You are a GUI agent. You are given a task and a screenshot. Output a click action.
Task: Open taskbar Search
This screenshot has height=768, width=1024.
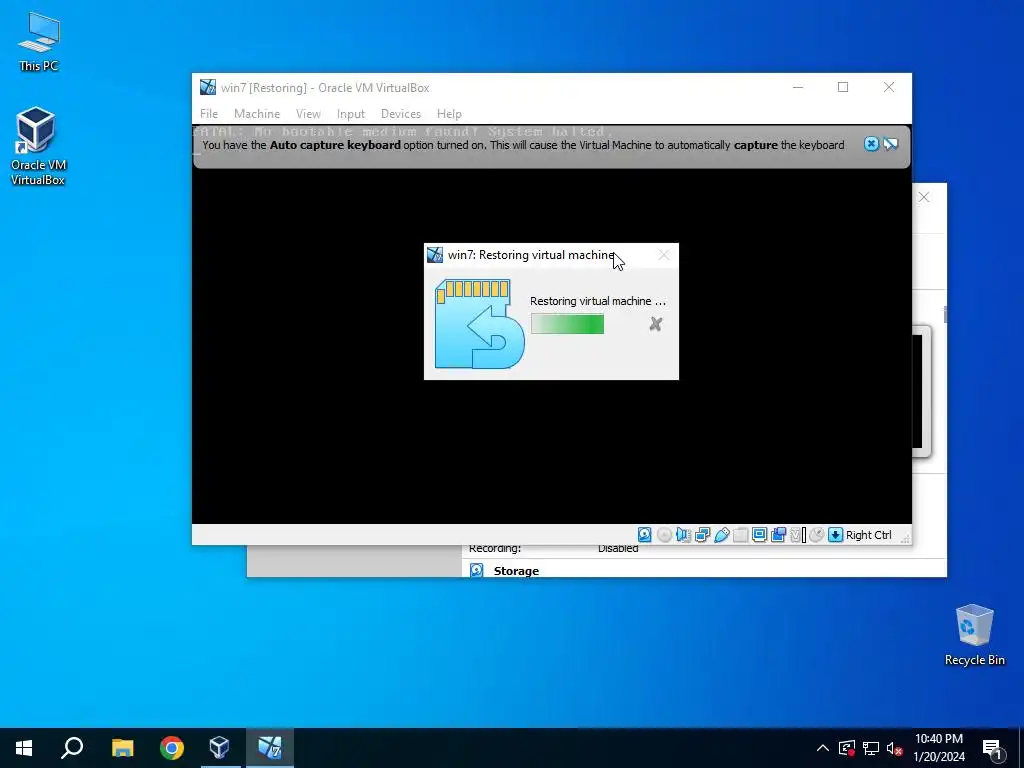point(72,748)
